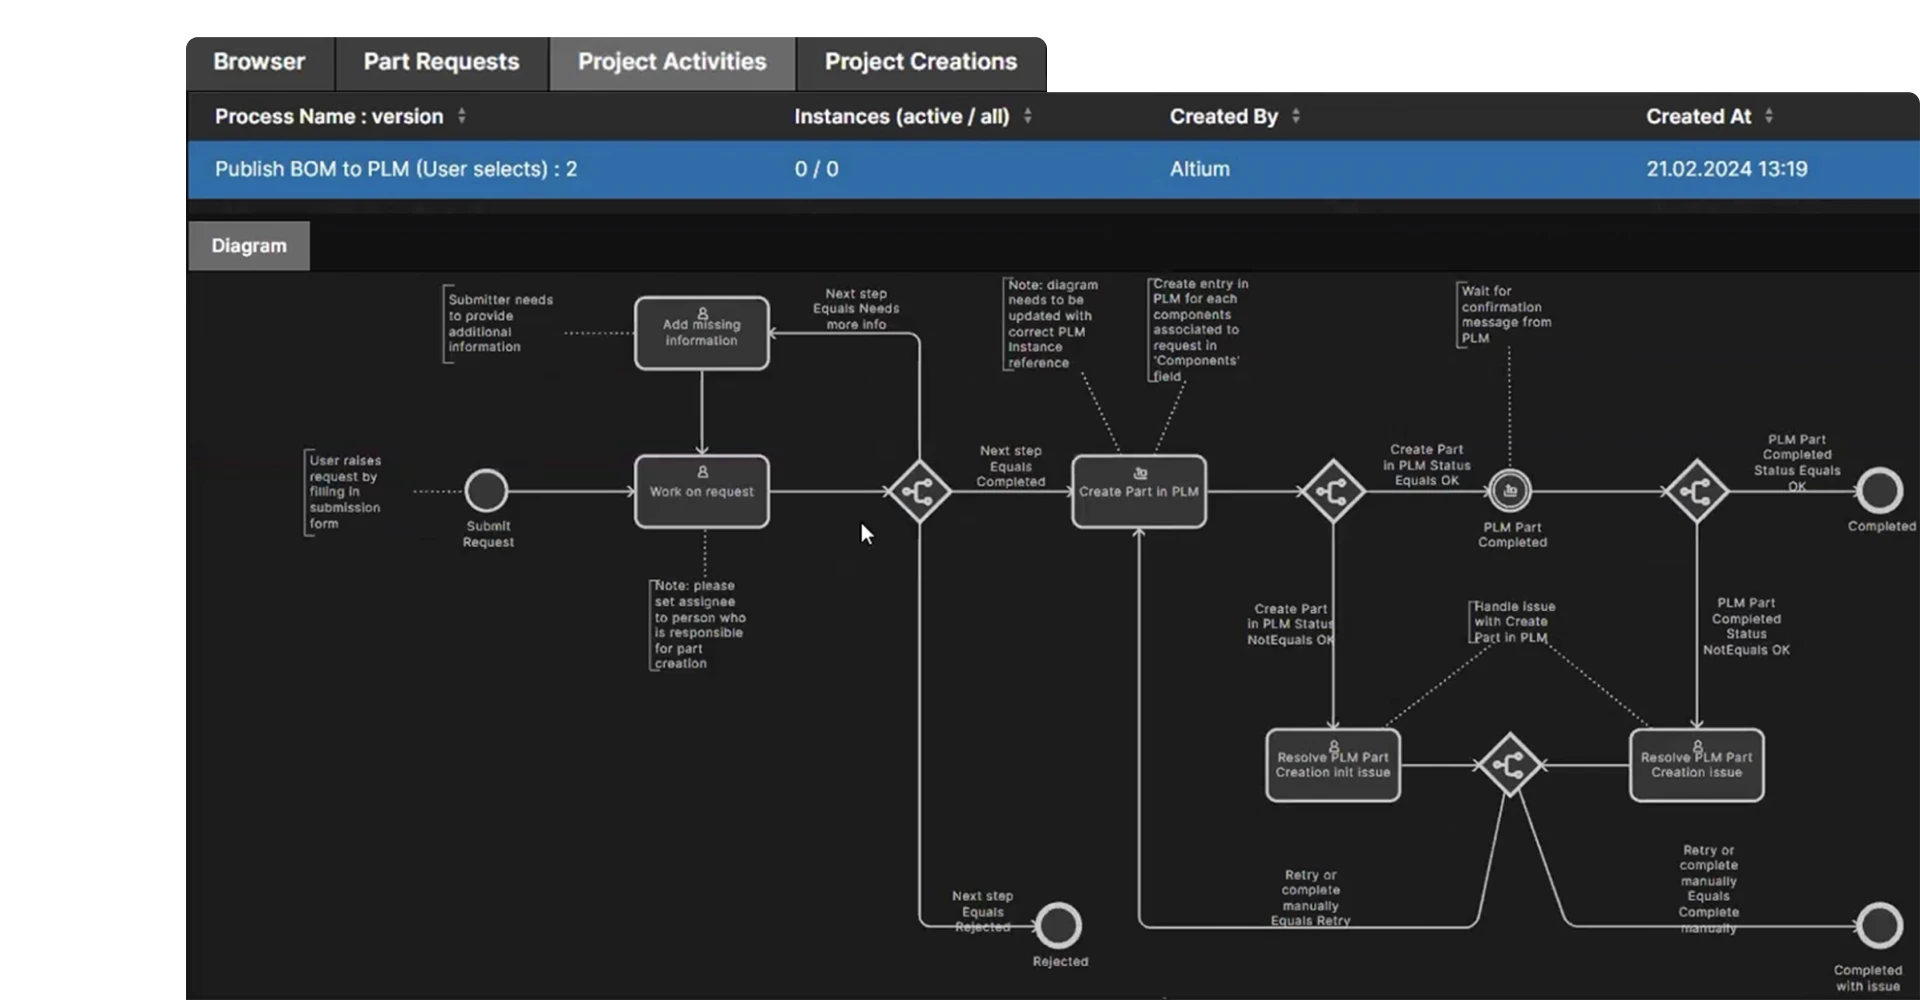This screenshot has height=1000, width=1920.
Task: Click the 'Create entry in PLM' annotation
Action: pos(1199,330)
